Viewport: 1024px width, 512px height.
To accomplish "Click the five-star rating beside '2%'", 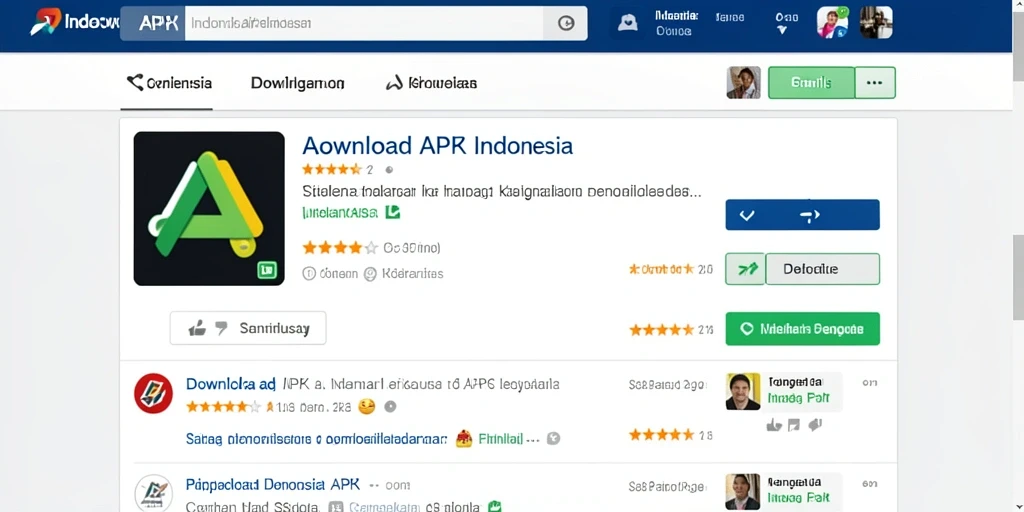I will pos(661,330).
